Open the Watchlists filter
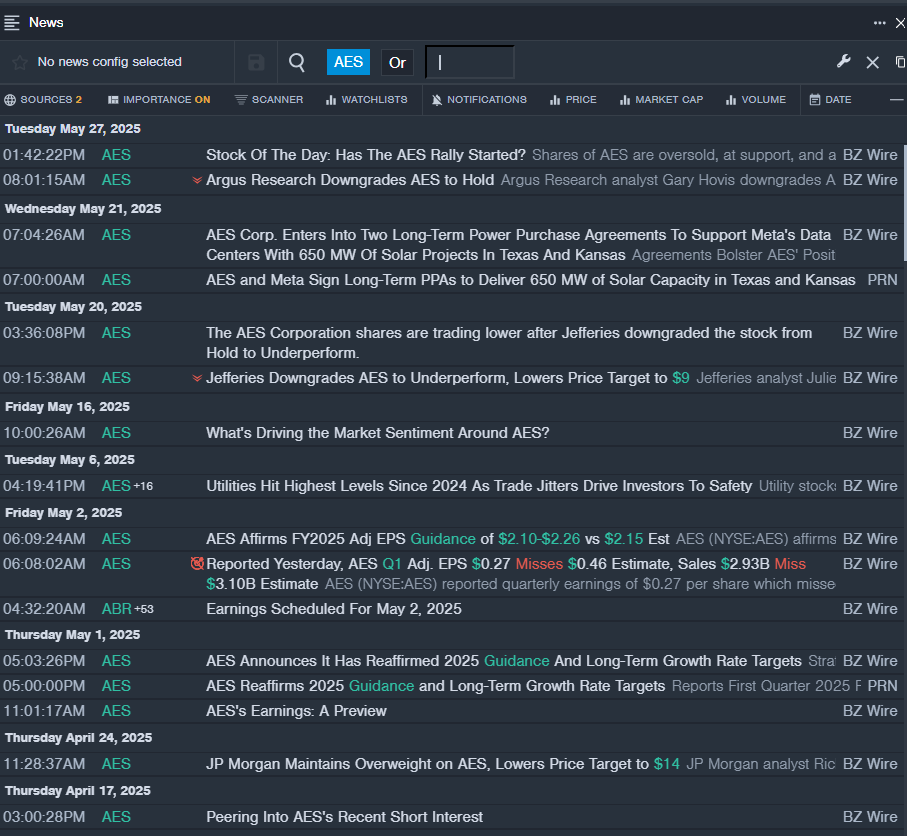This screenshot has height=836, width=907. click(x=367, y=100)
